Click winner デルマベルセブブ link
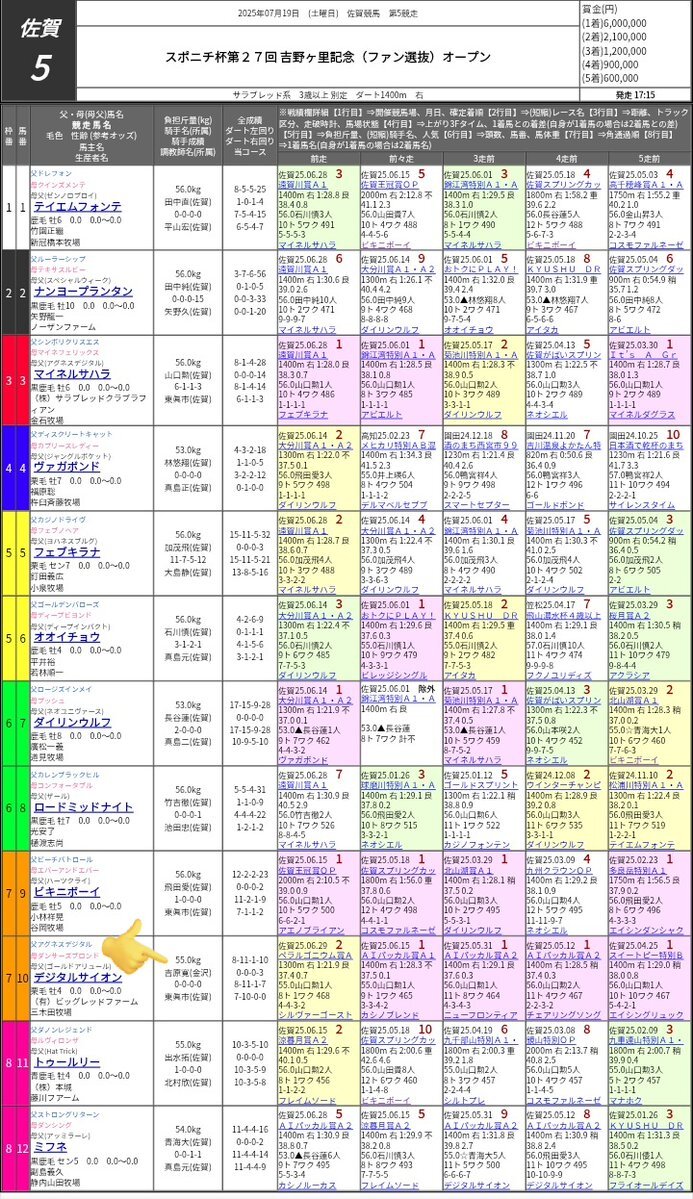 394,505
